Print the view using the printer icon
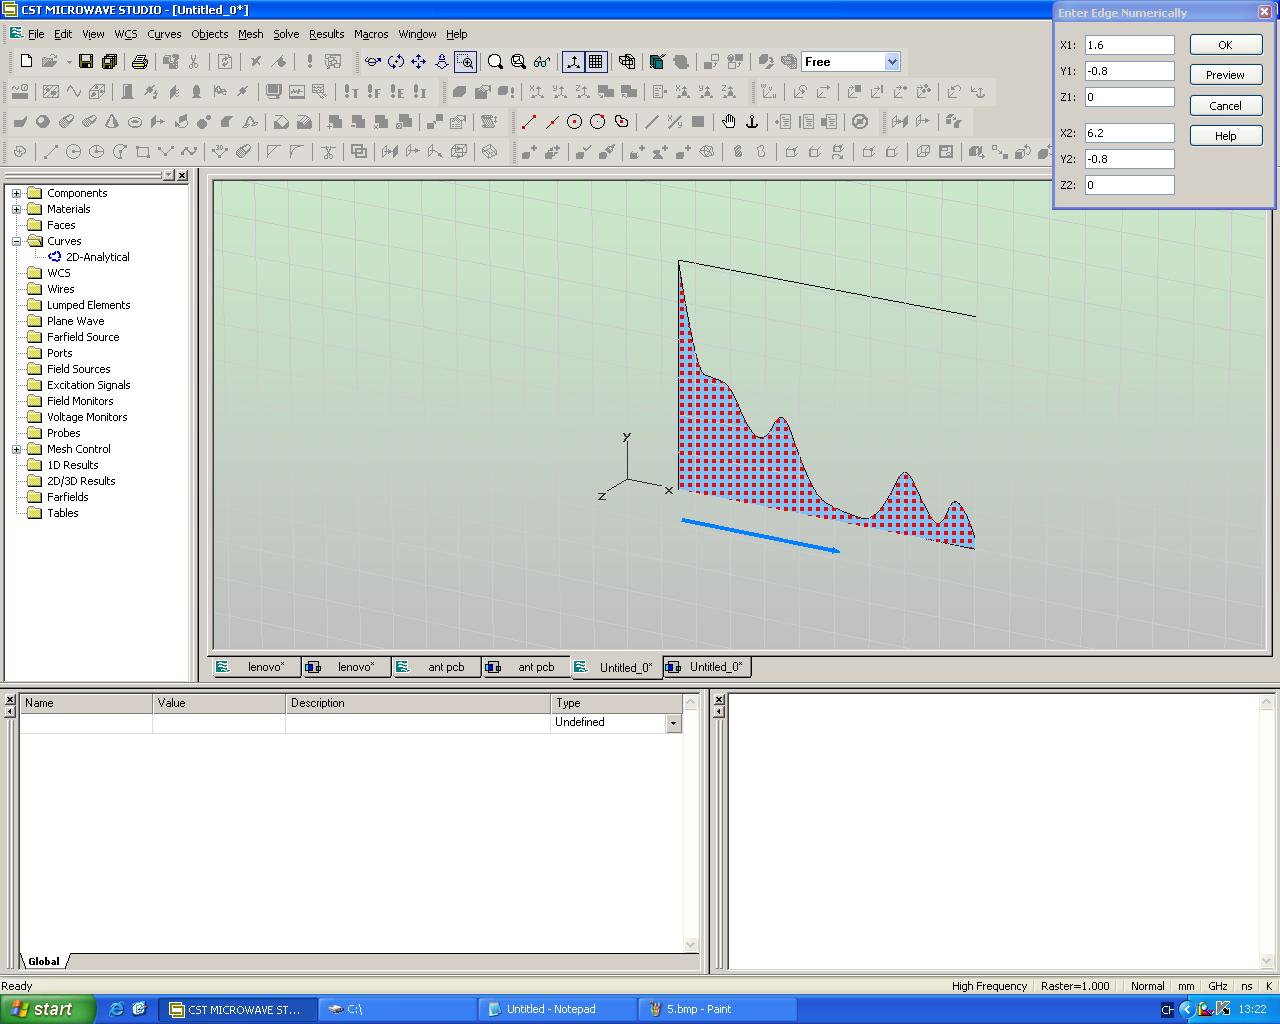The image size is (1280, 1024). [140, 62]
